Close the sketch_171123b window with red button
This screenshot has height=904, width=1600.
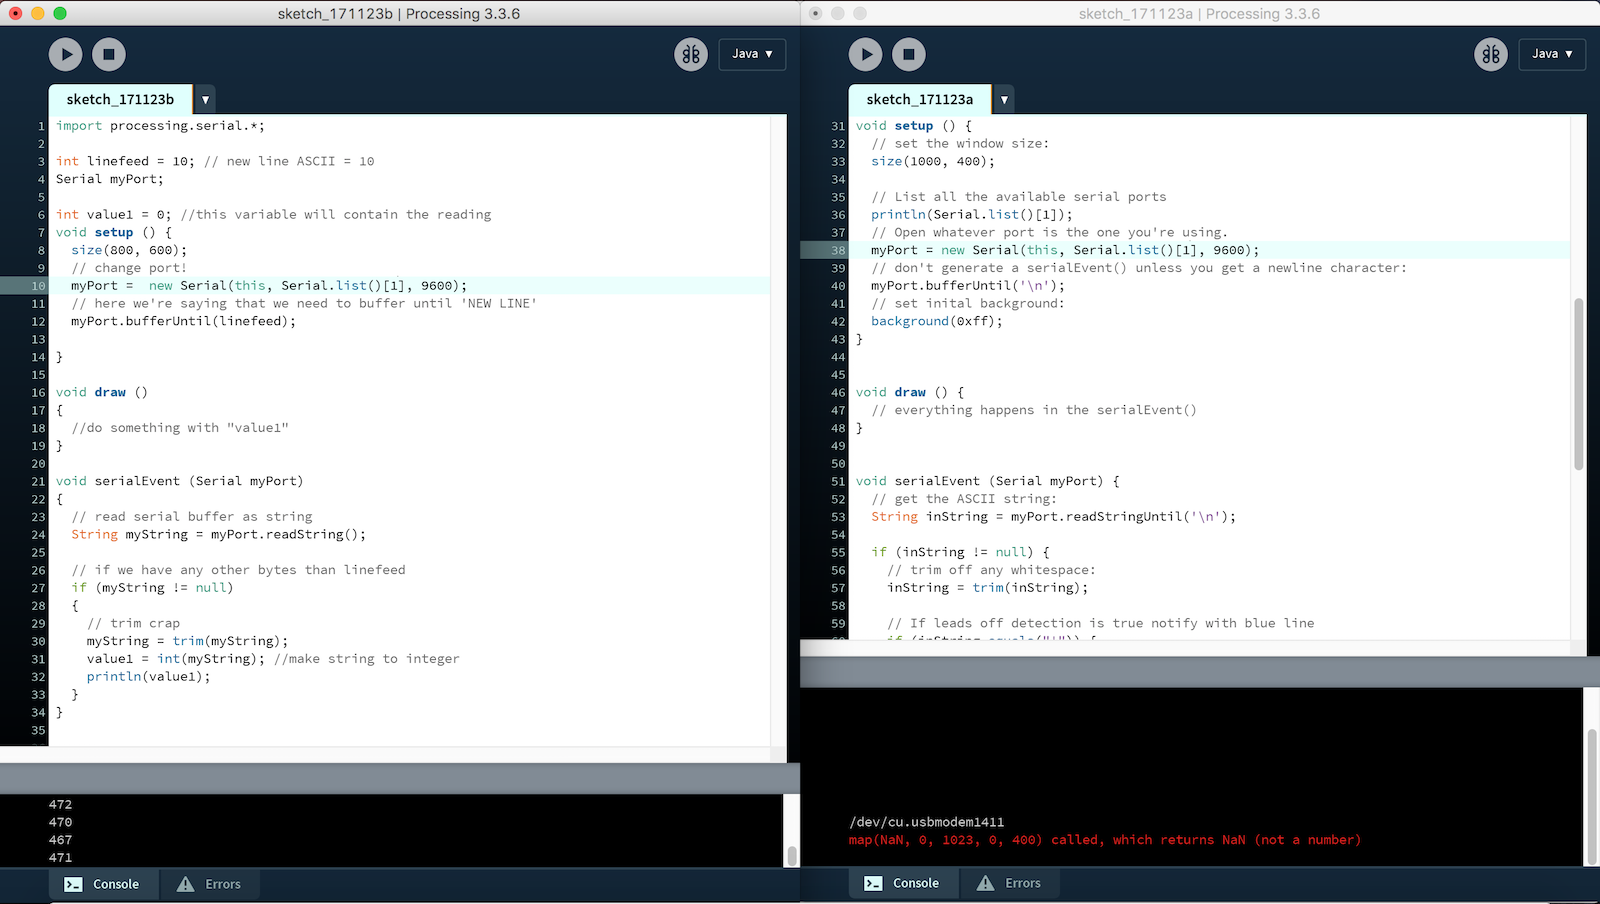(x=15, y=13)
